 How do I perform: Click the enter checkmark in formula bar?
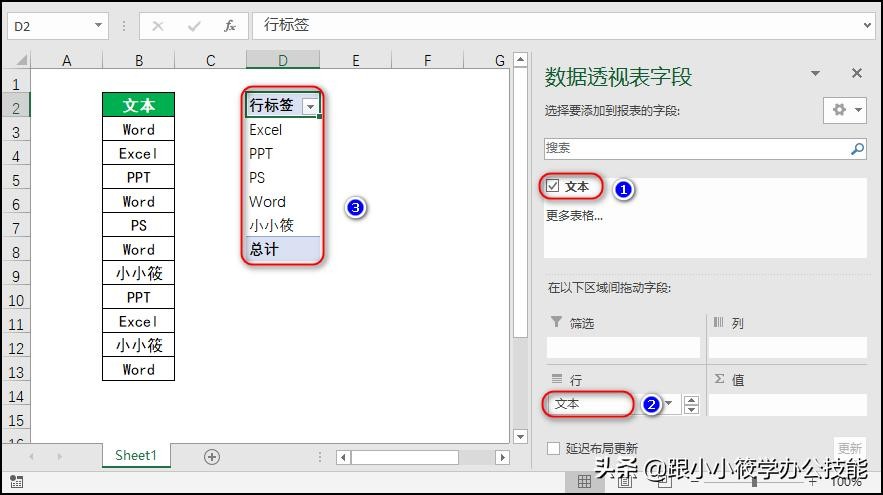pyautogui.click(x=194, y=26)
